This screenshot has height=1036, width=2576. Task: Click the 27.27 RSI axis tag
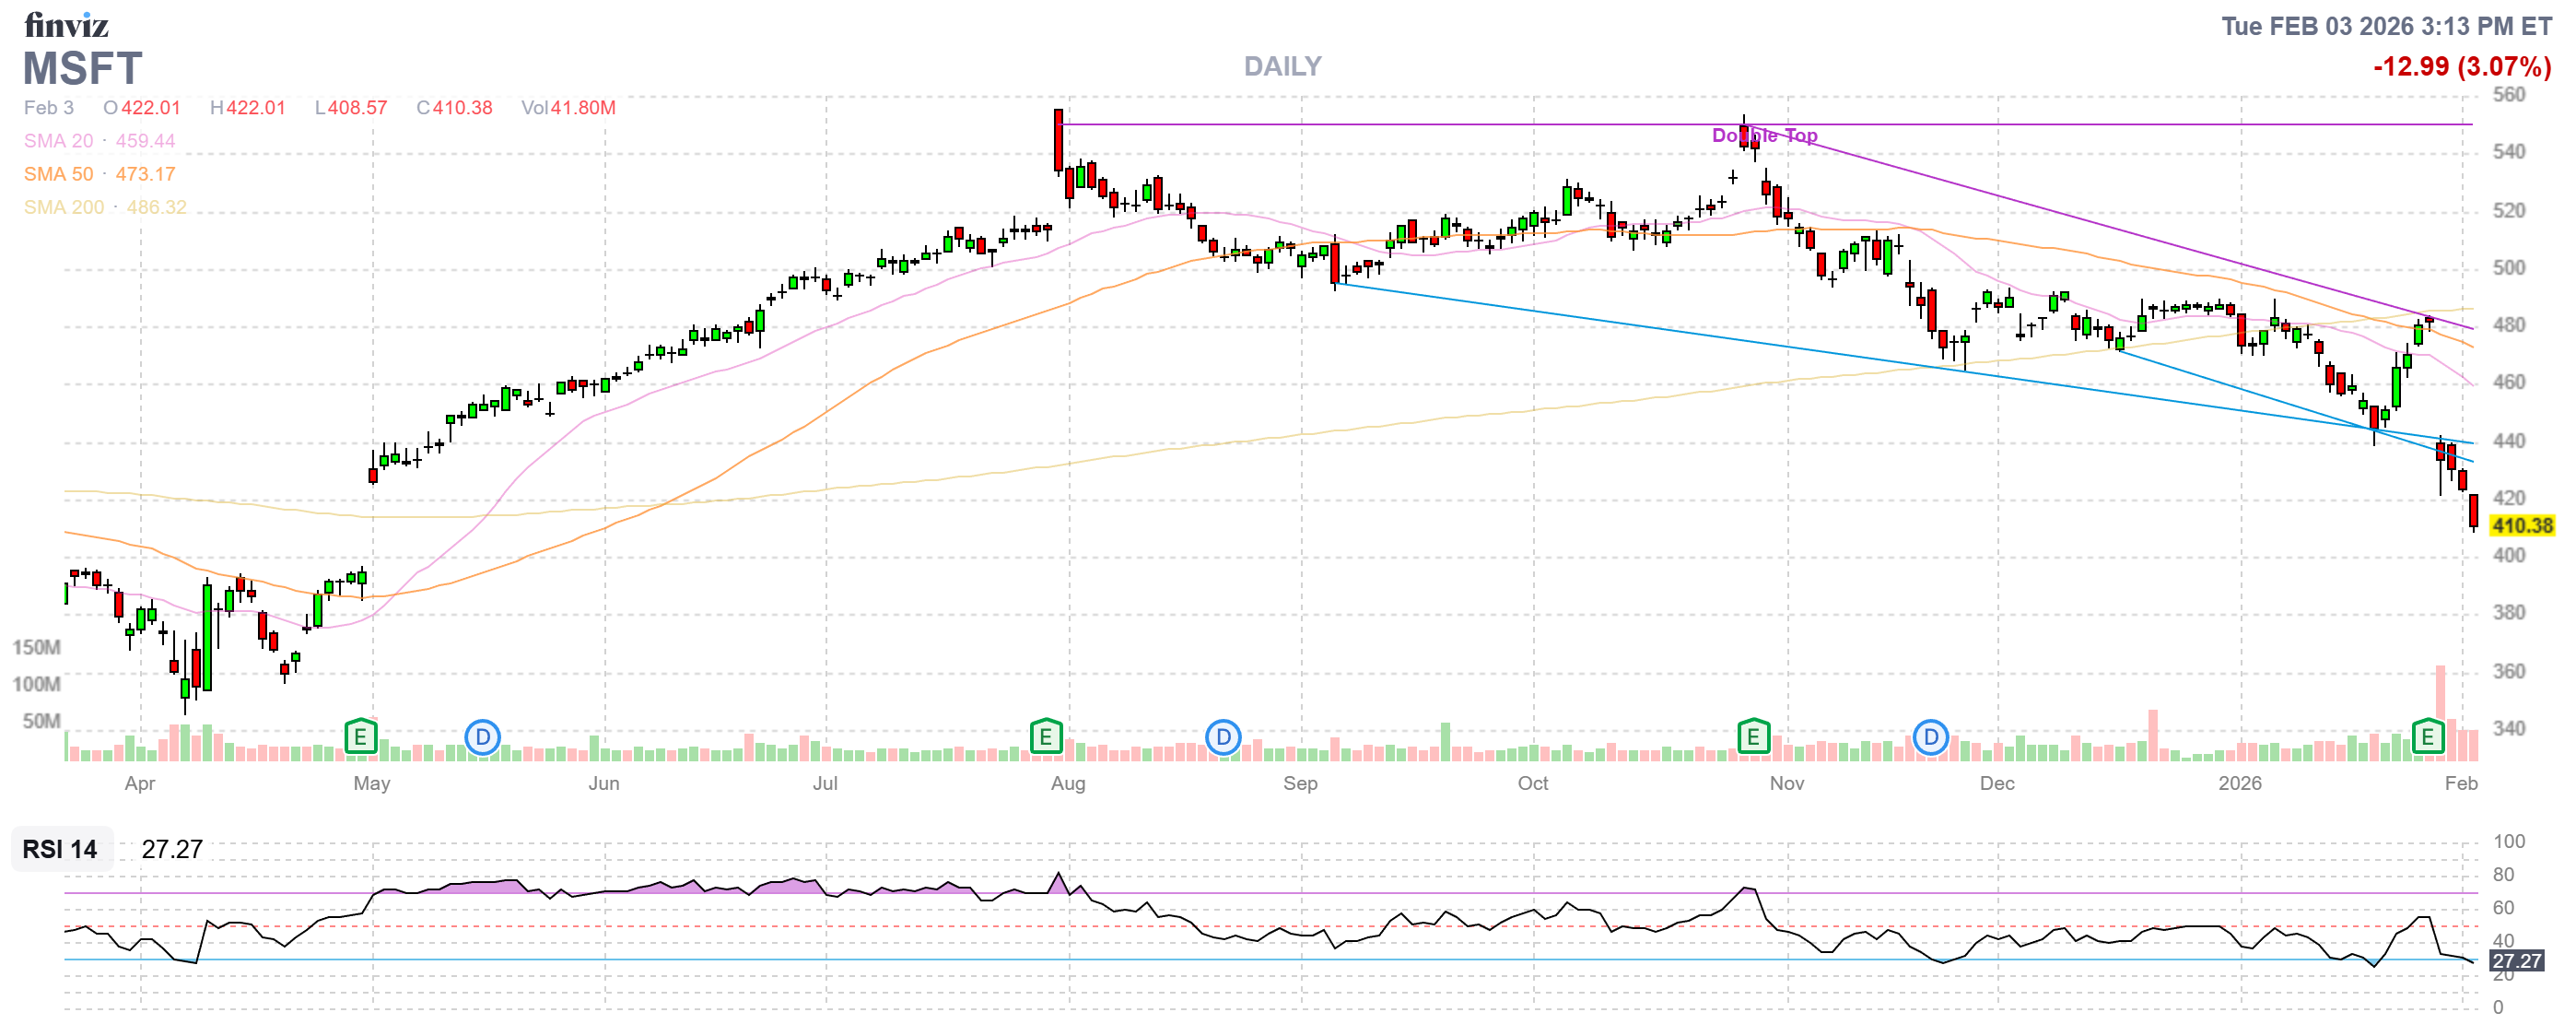pyautogui.click(x=2516, y=960)
